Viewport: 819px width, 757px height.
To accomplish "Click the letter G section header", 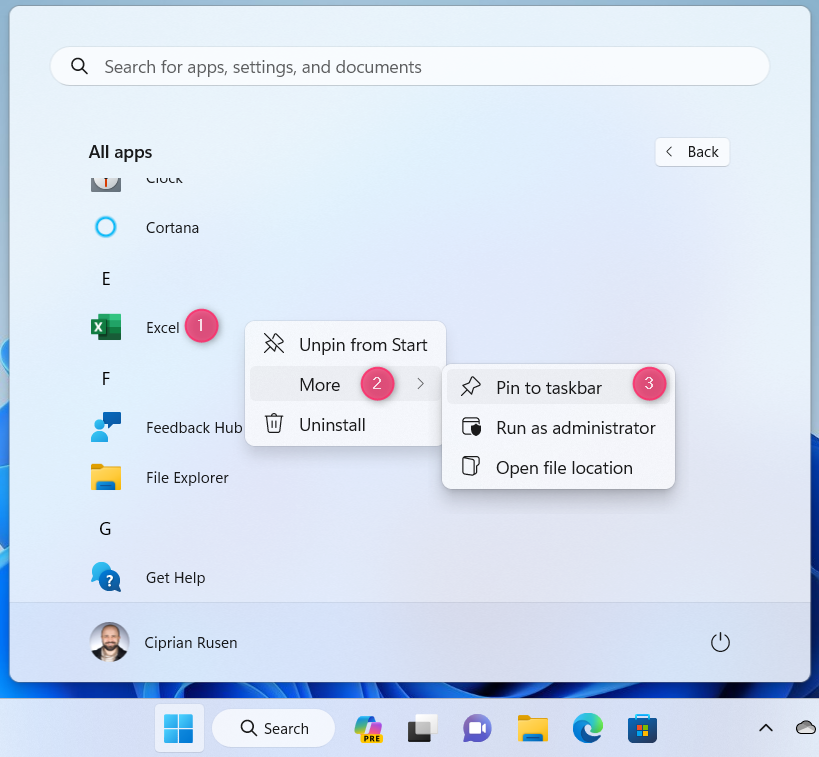I will point(106,529).
